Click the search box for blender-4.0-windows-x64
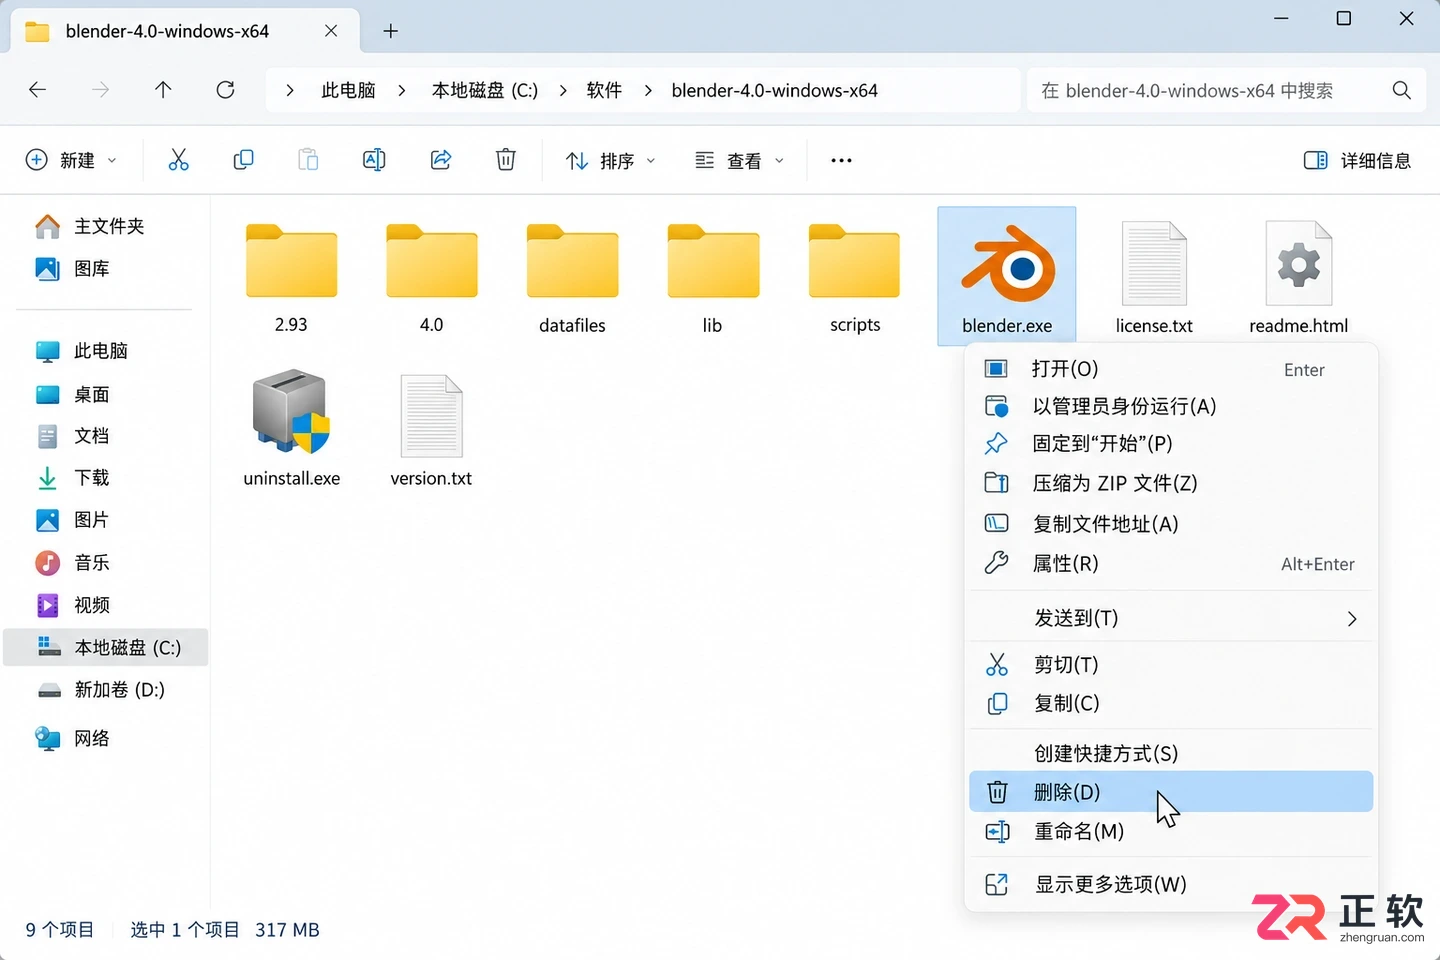Image resolution: width=1440 pixels, height=960 pixels. pos(1225,90)
